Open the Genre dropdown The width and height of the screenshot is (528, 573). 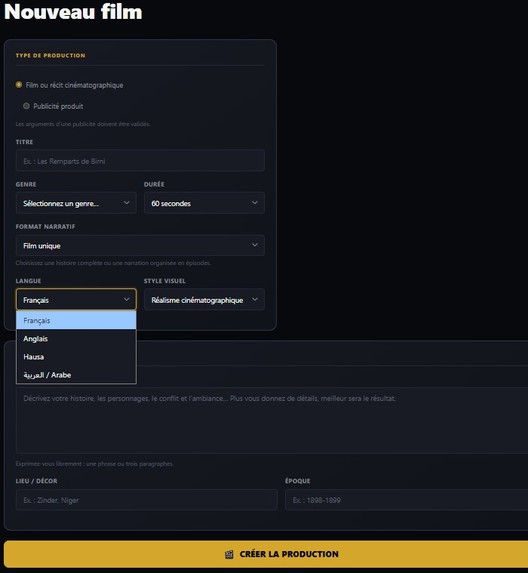pyautogui.click(x=76, y=203)
